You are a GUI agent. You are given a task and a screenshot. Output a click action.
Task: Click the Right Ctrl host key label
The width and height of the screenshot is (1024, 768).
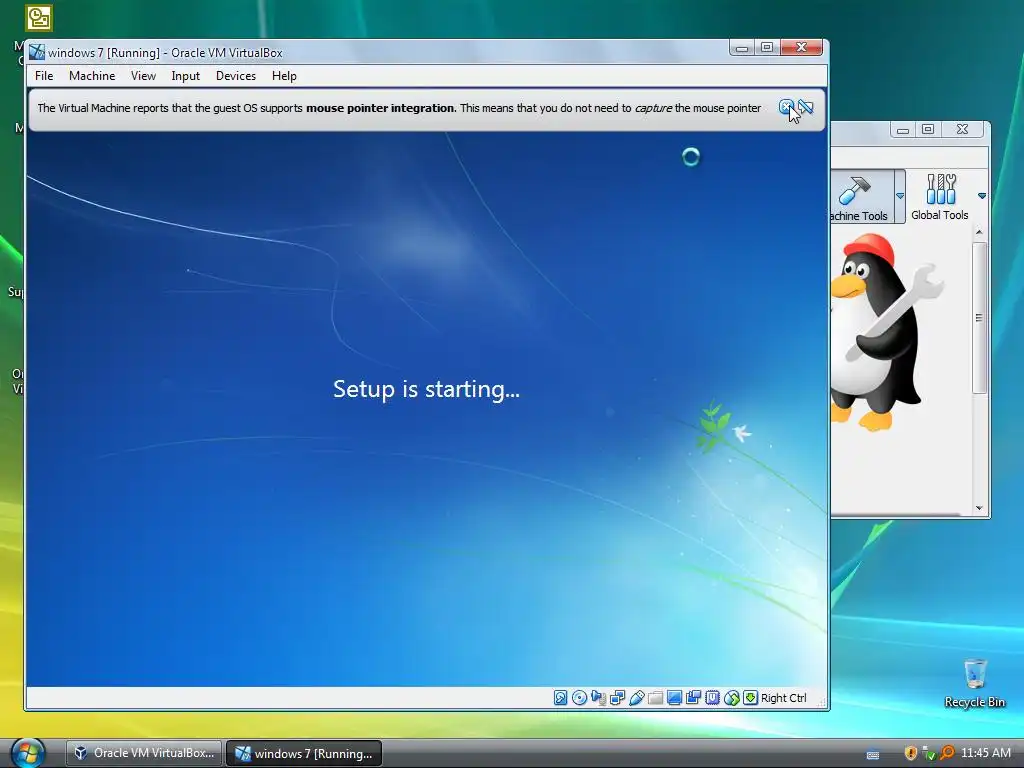pos(784,698)
